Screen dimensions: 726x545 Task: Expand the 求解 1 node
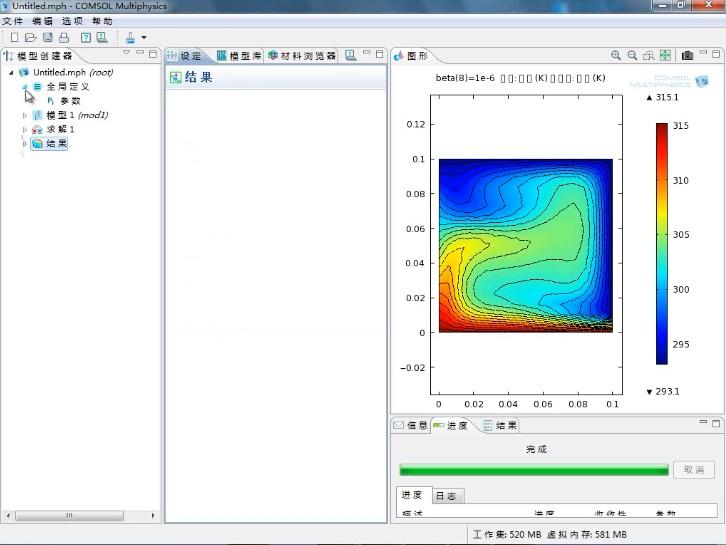(25, 130)
